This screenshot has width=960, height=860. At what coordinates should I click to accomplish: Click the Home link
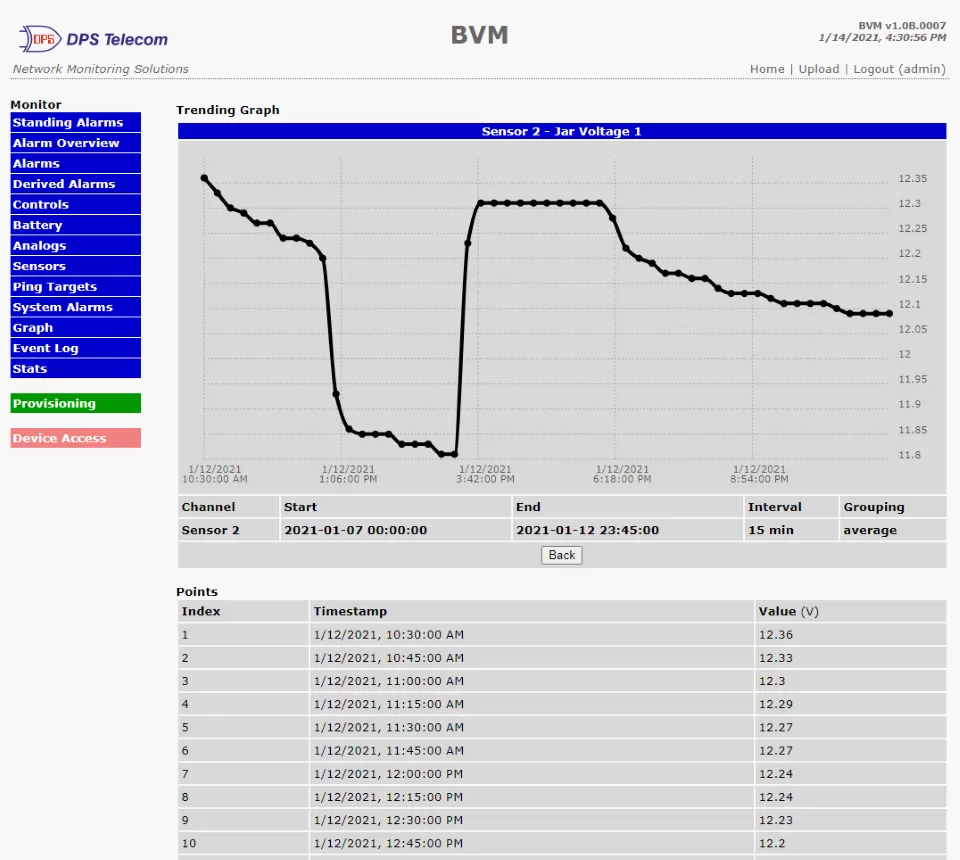pyautogui.click(x=767, y=69)
